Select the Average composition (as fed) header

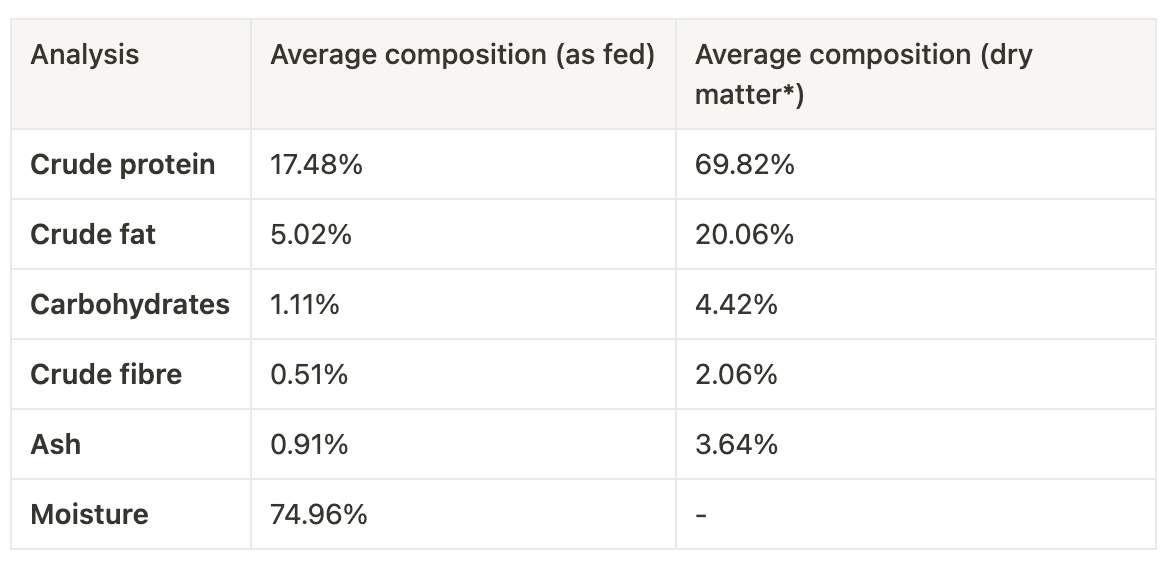click(462, 55)
